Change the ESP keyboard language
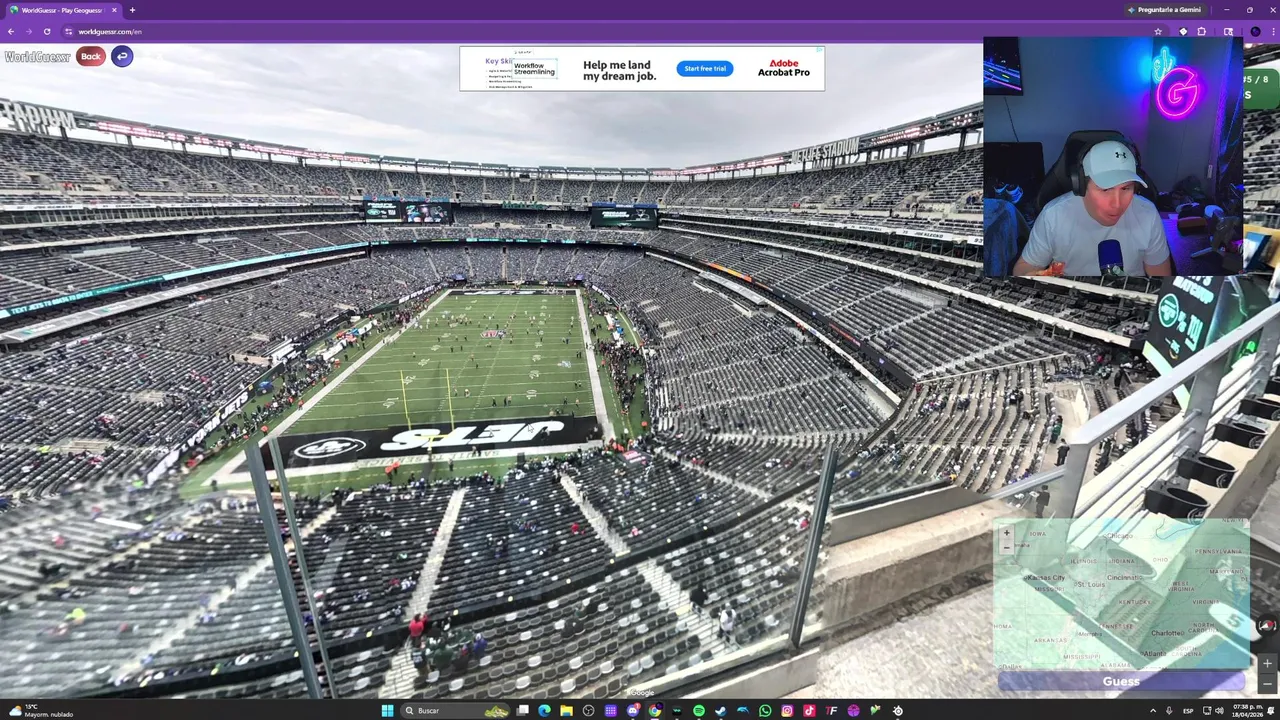1280x720 pixels. [x=1188, y=711]
